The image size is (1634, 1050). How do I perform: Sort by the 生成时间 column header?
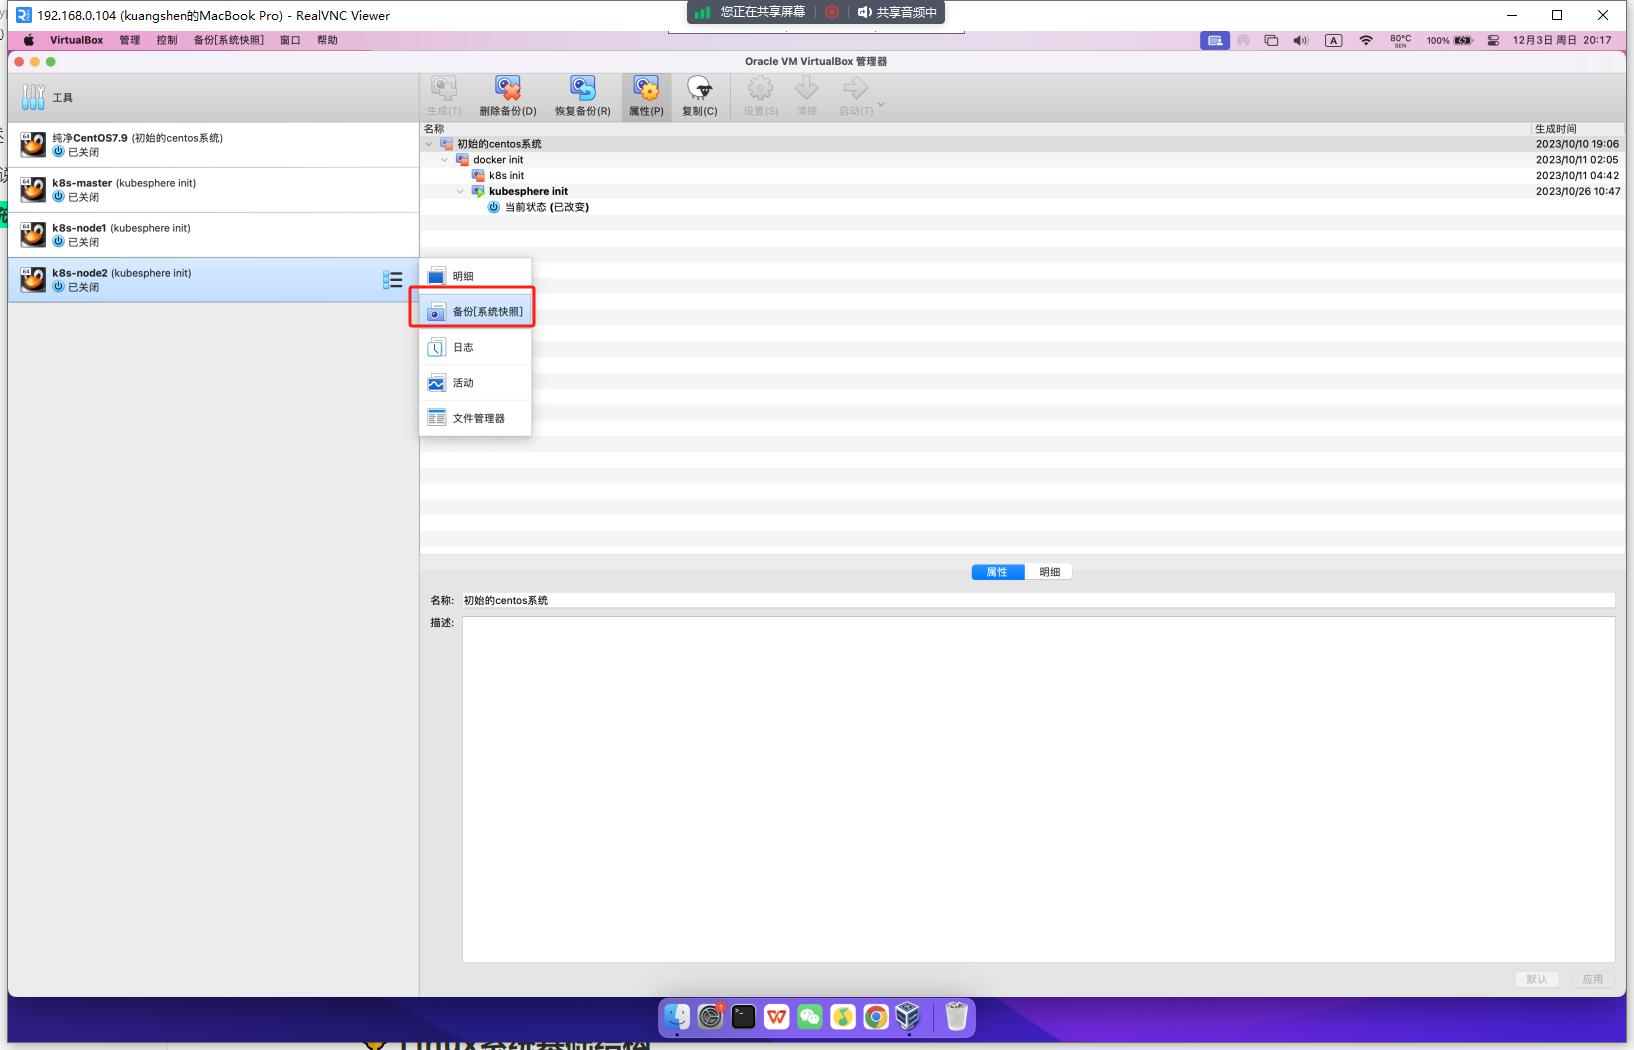click(1578, 129)
